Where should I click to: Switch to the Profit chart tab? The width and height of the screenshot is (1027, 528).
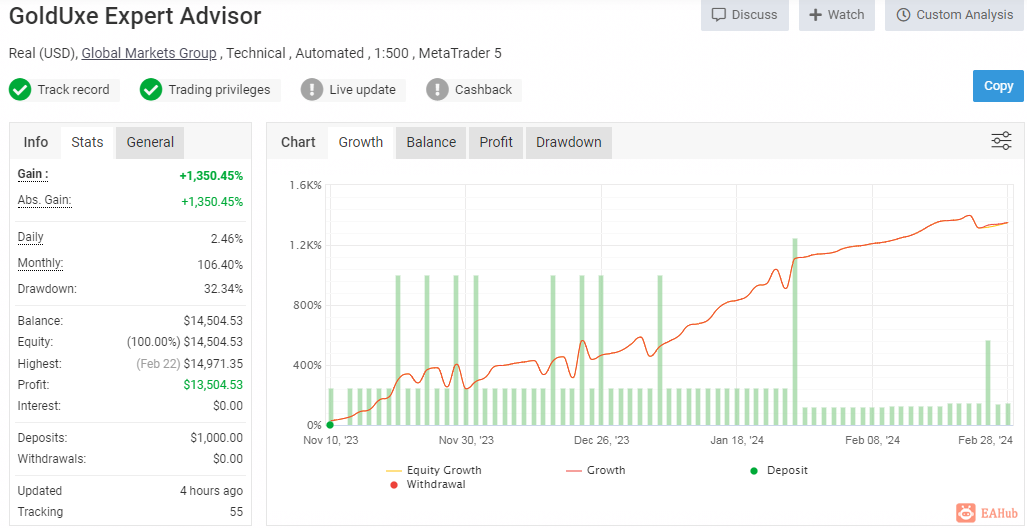pyautogui.click(x=496, y=142)
